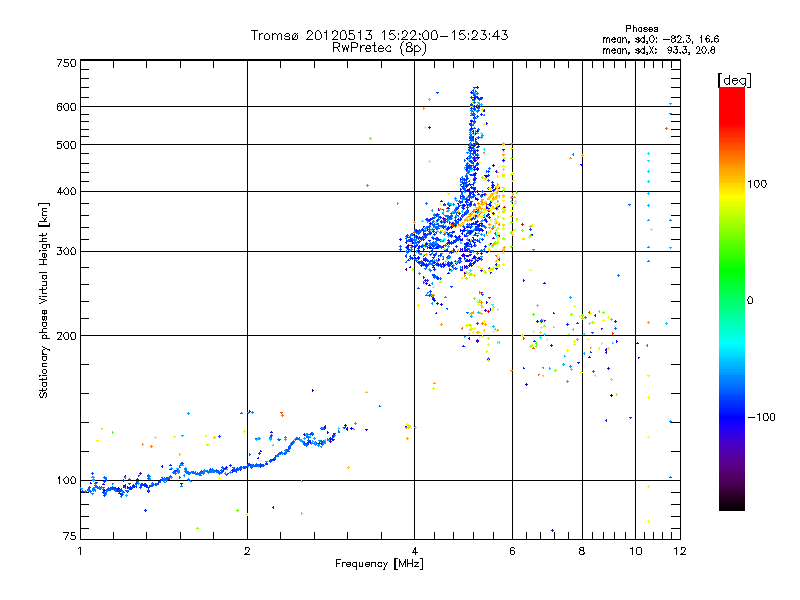
Task: Click the colorbar tick label "0"
Action: pos(750,300)
